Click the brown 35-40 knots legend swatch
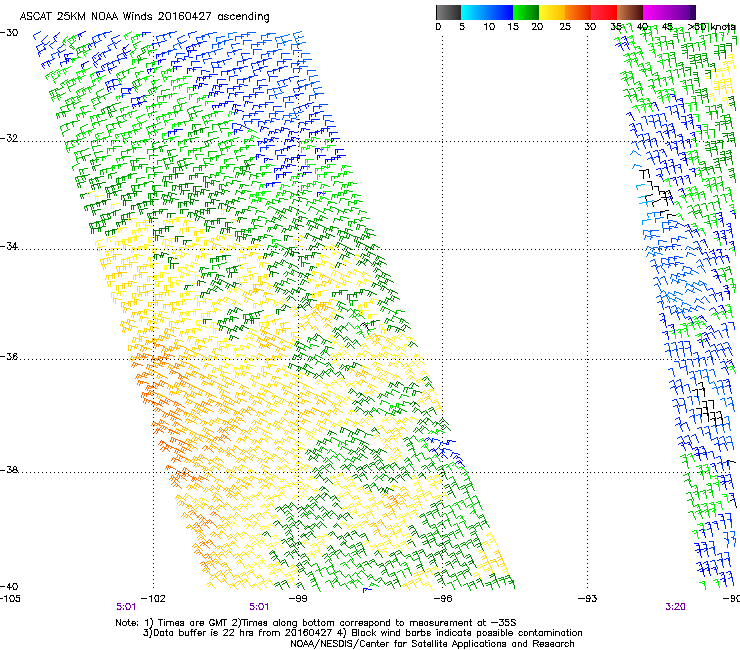 coord(630,12)
